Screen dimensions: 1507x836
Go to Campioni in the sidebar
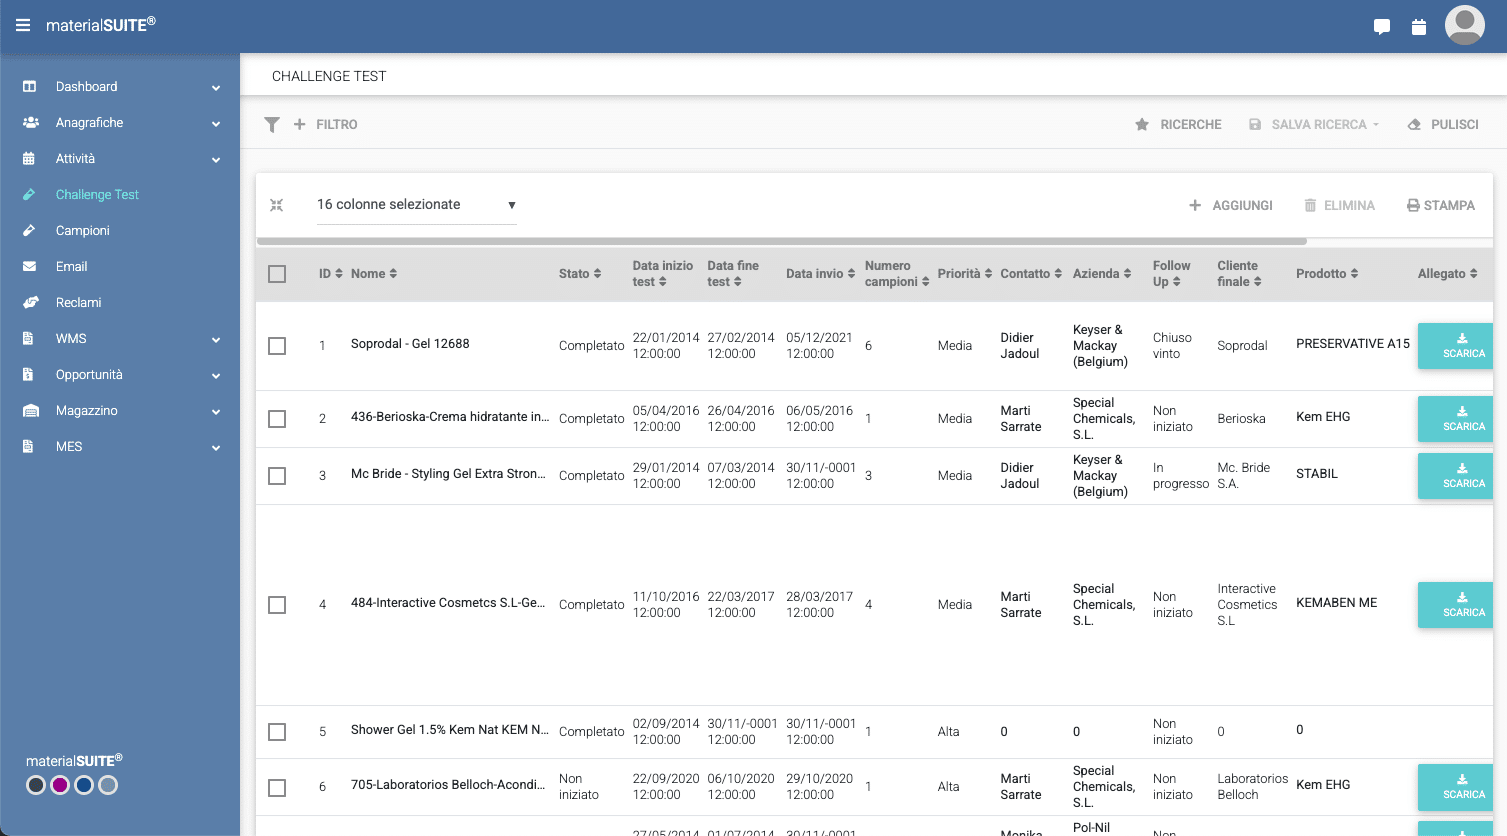(x=83, y=231)
